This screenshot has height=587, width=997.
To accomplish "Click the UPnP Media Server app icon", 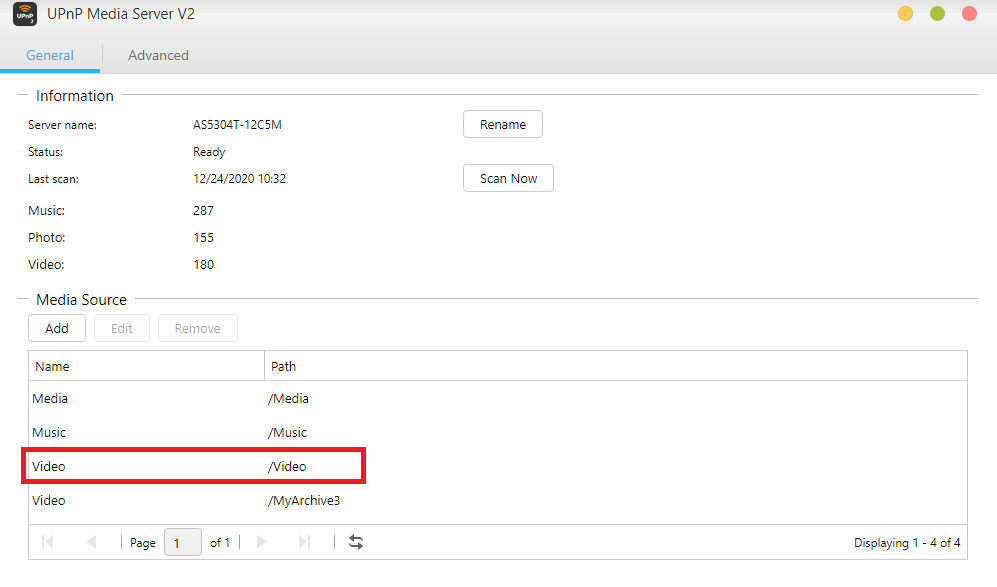I will [x=24, y=14].
